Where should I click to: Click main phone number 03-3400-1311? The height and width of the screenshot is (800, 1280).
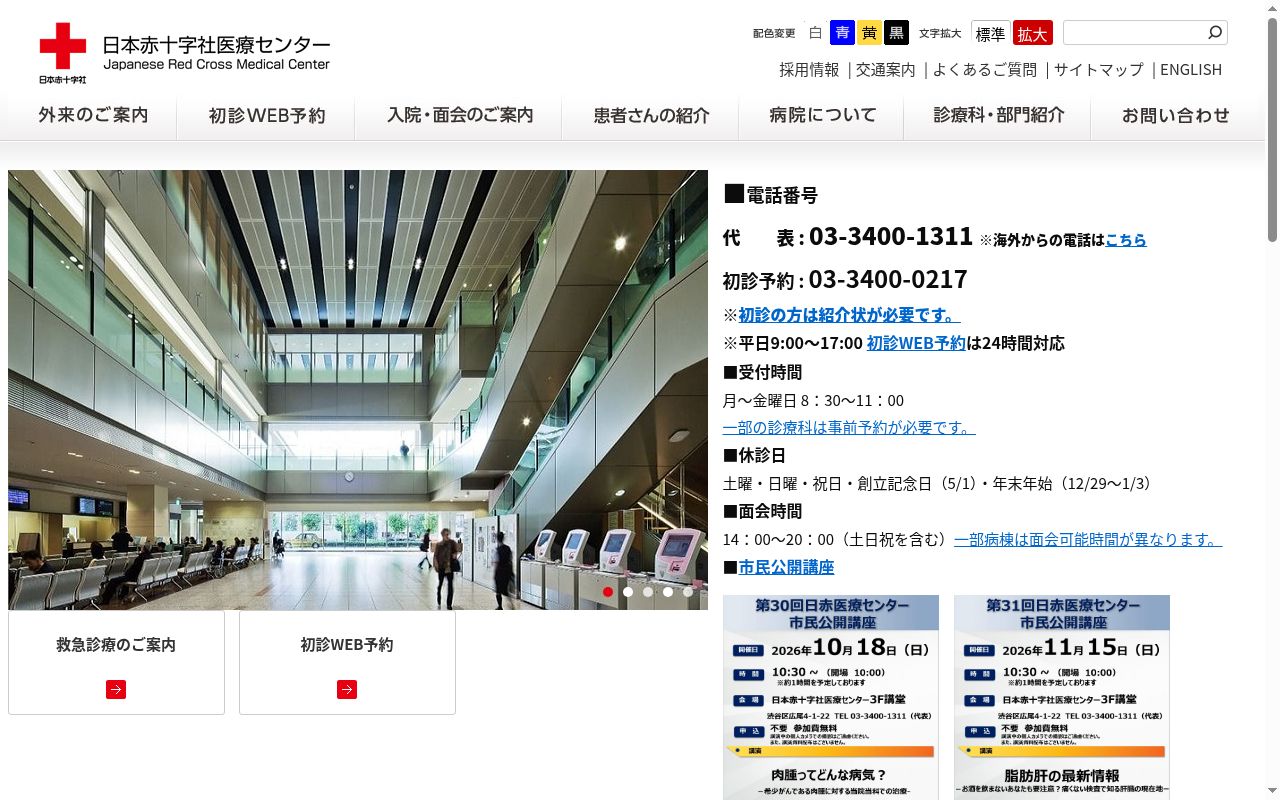pos(891,236)
